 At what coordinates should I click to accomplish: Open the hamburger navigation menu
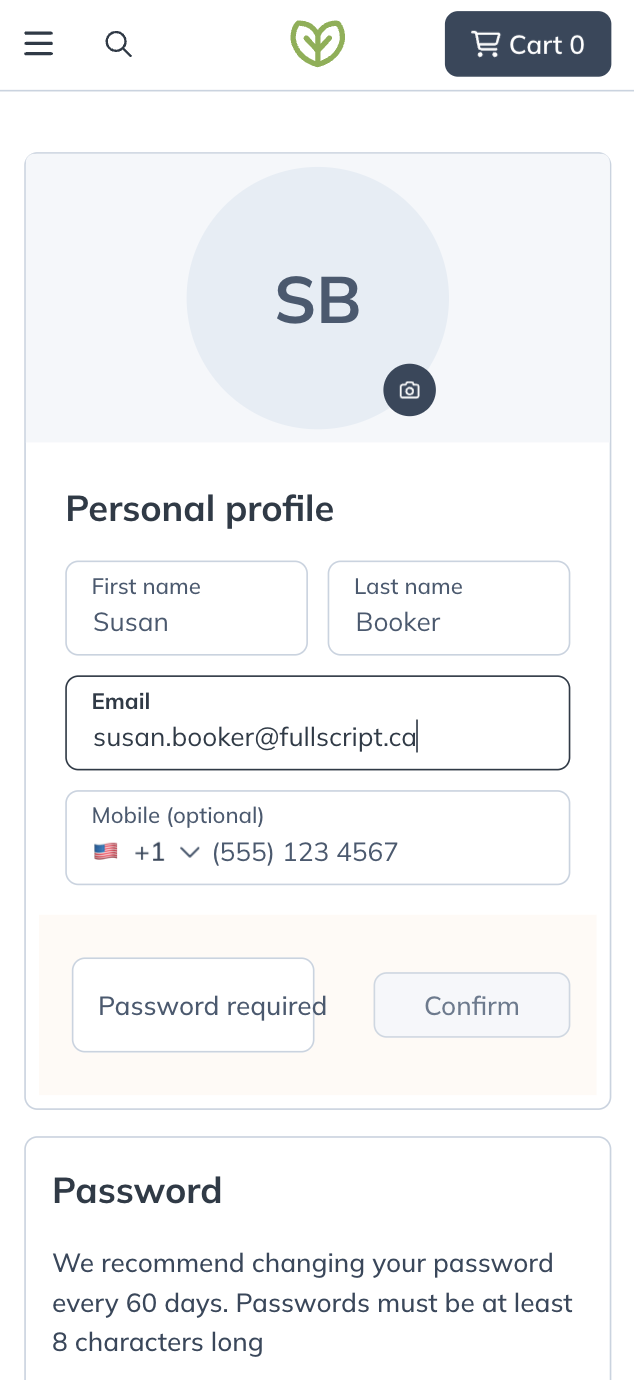click(x=38, y=43)
